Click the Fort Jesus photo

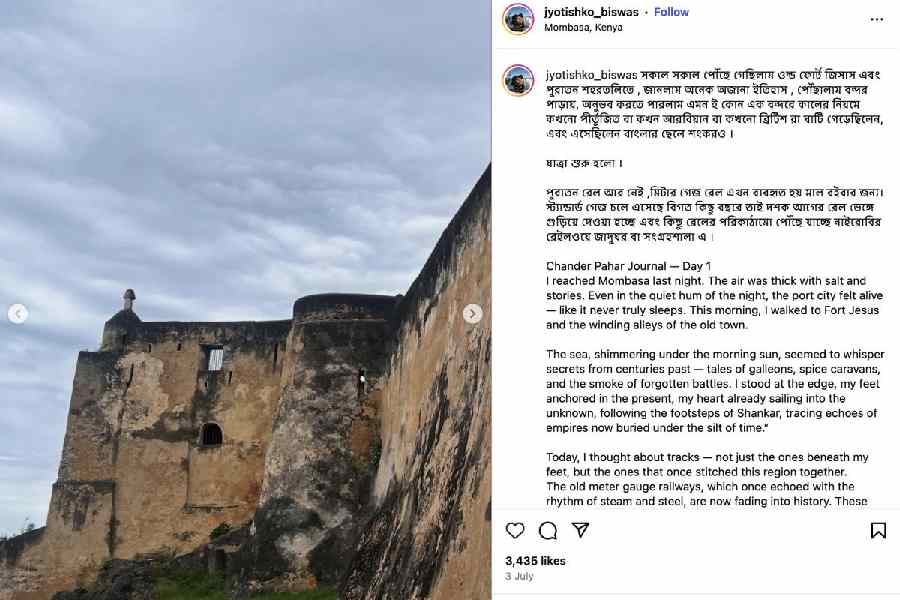246,300
